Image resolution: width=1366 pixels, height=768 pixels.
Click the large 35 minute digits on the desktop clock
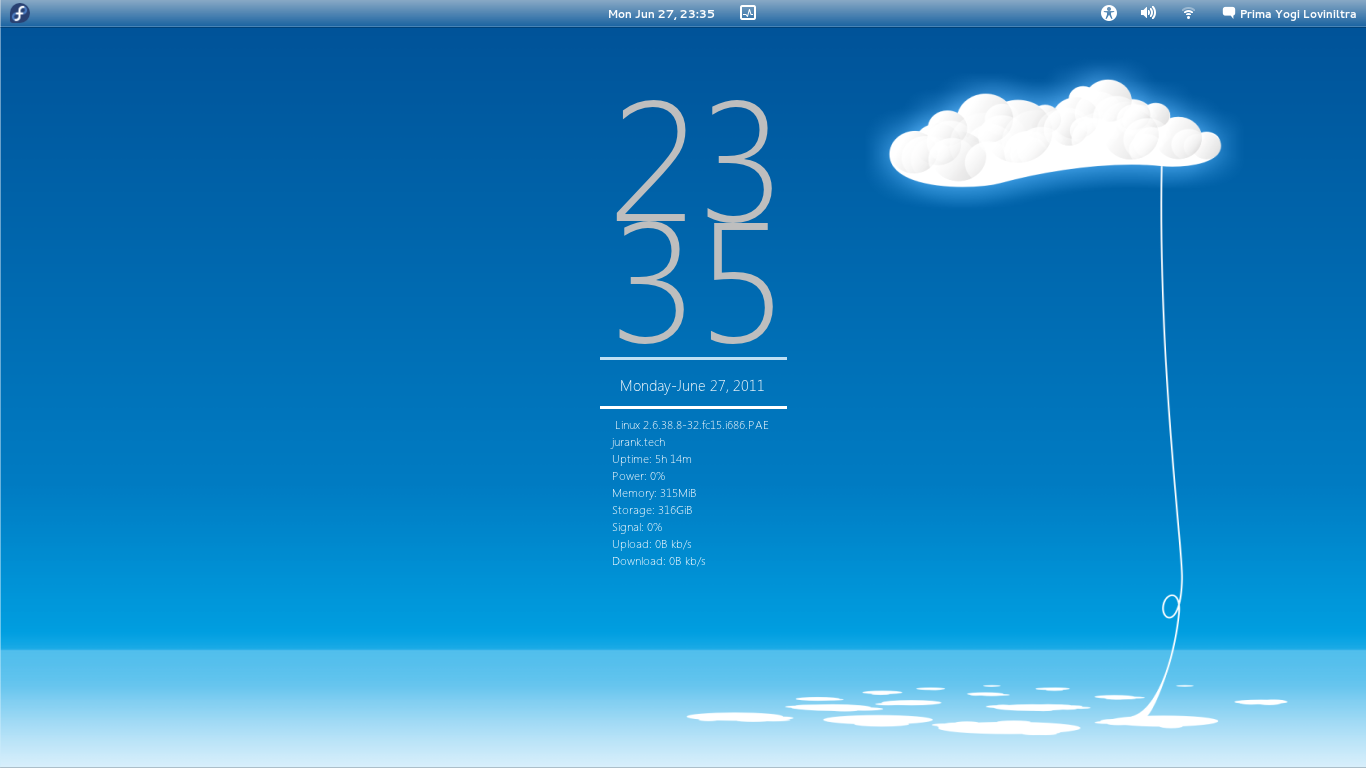point(695,282)
